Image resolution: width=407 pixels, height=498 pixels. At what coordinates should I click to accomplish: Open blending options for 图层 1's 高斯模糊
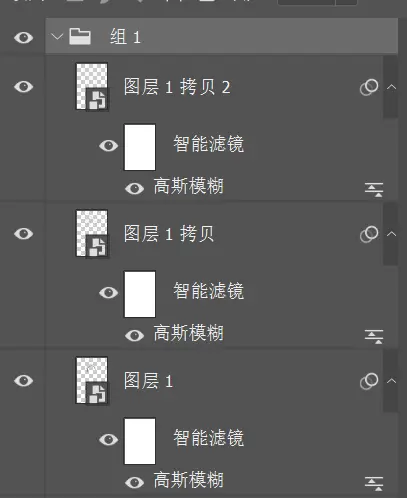coord(374,484)
